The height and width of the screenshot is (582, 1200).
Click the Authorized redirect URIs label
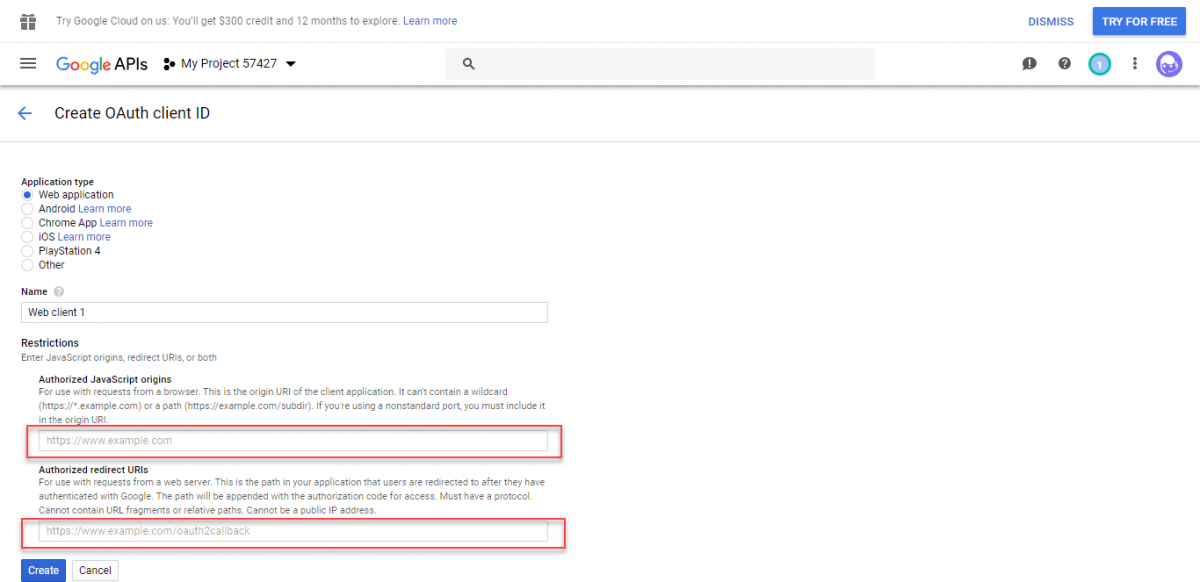coord(93,470)
